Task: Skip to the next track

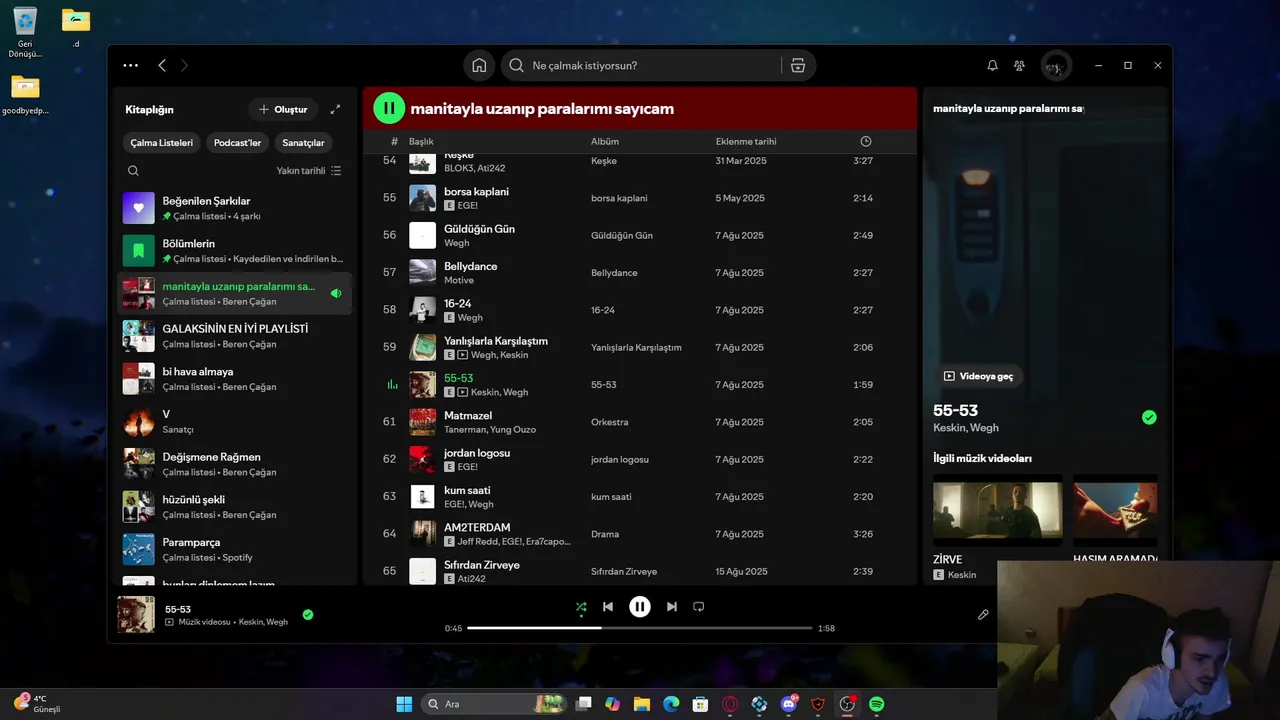Action: [672, 606]
